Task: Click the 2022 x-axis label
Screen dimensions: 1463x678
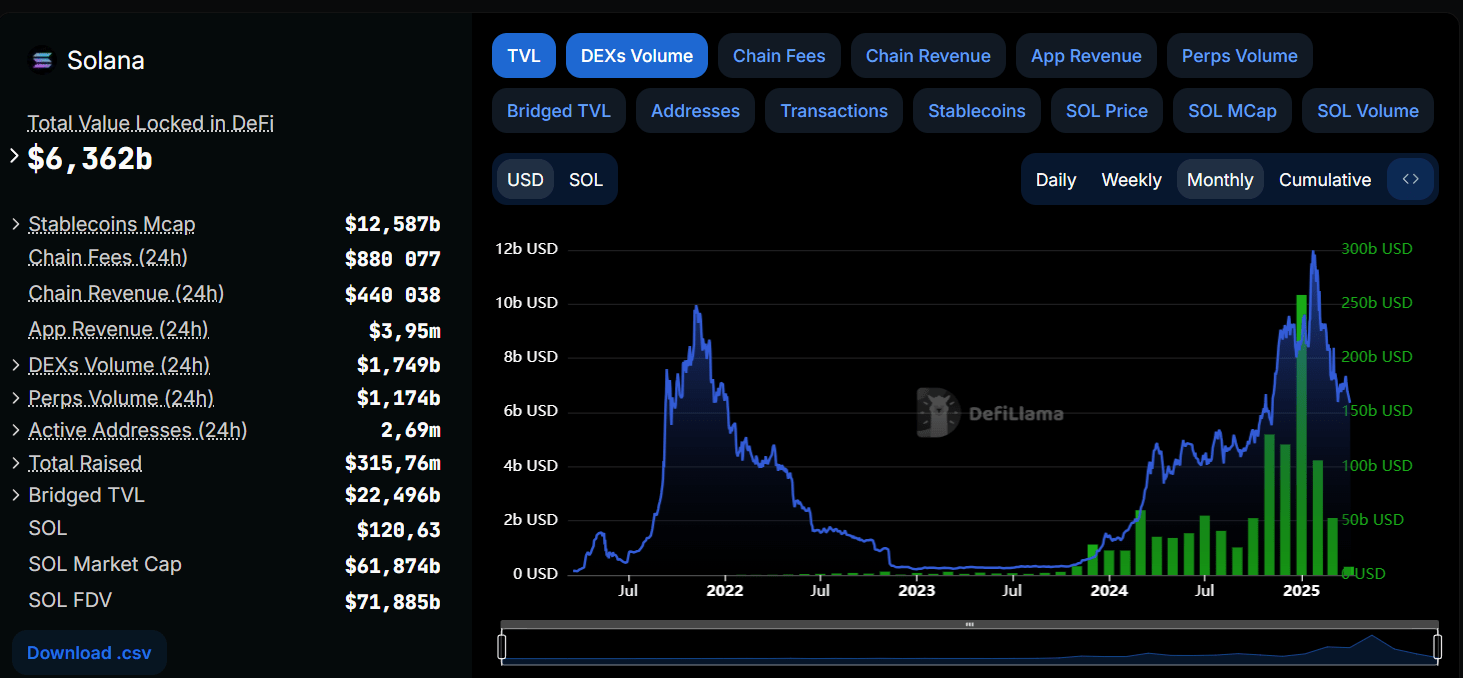Action: (725, 591)
